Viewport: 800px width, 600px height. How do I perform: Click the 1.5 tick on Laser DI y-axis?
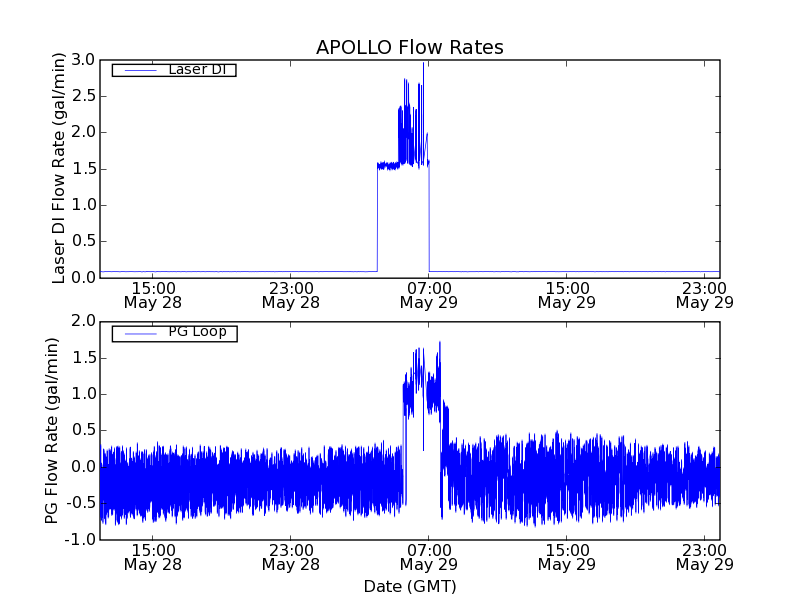[83, 168]
